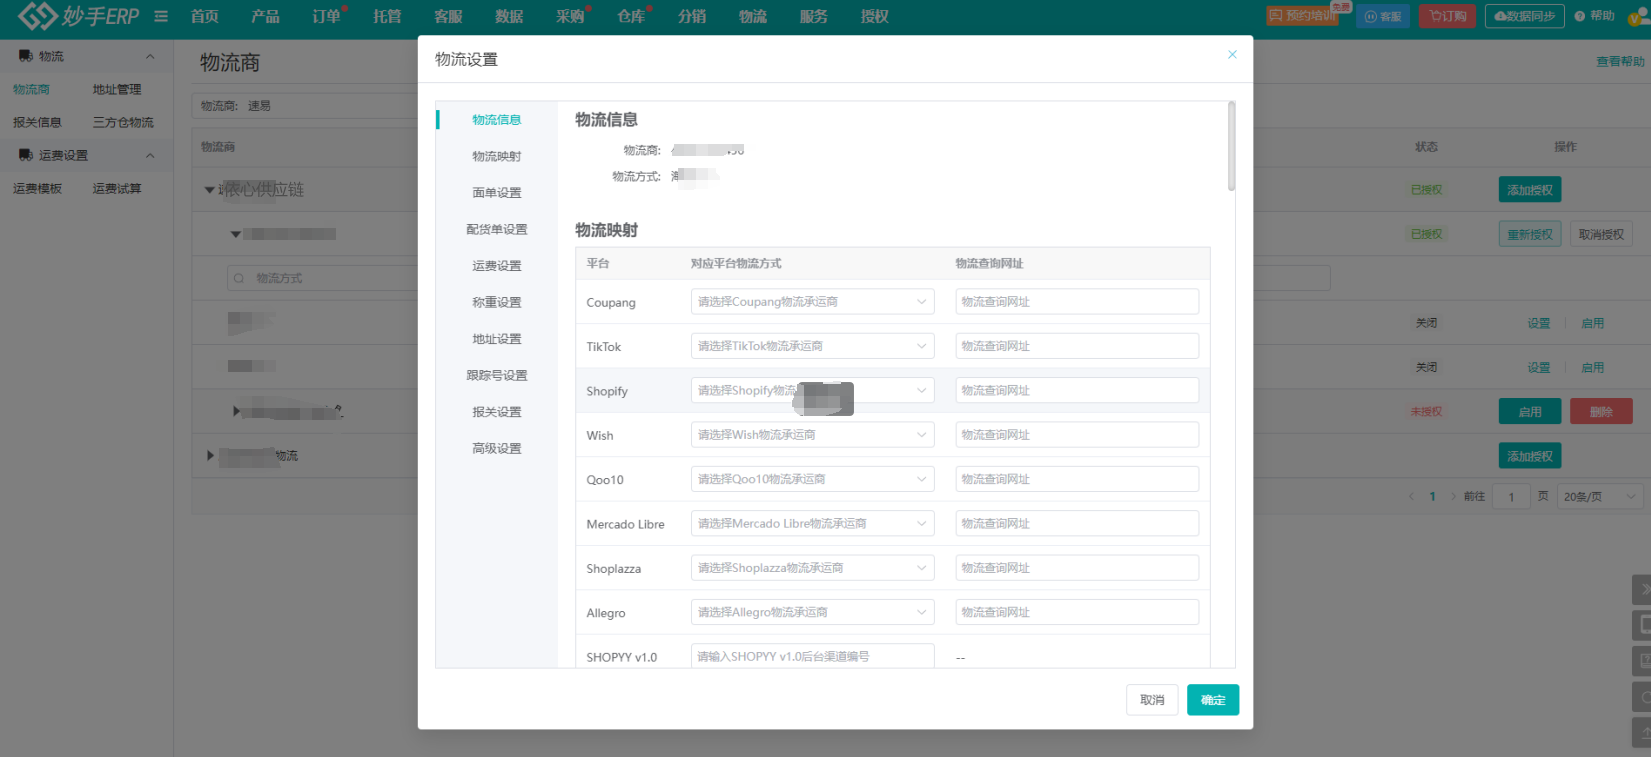This screenshot has height=757, width=1651.
Task: Switch to 物流信息 tab in dialog
Action: pos(497,120)
